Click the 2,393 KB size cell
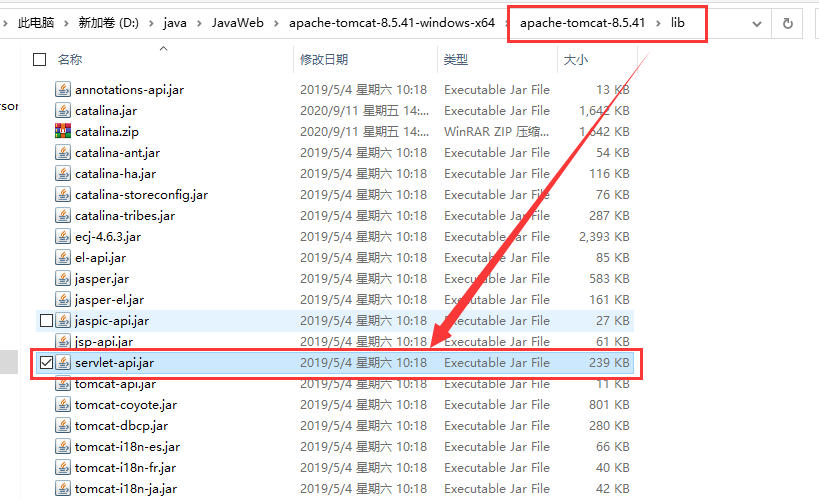The image size is (819, 501). [604, 237]
